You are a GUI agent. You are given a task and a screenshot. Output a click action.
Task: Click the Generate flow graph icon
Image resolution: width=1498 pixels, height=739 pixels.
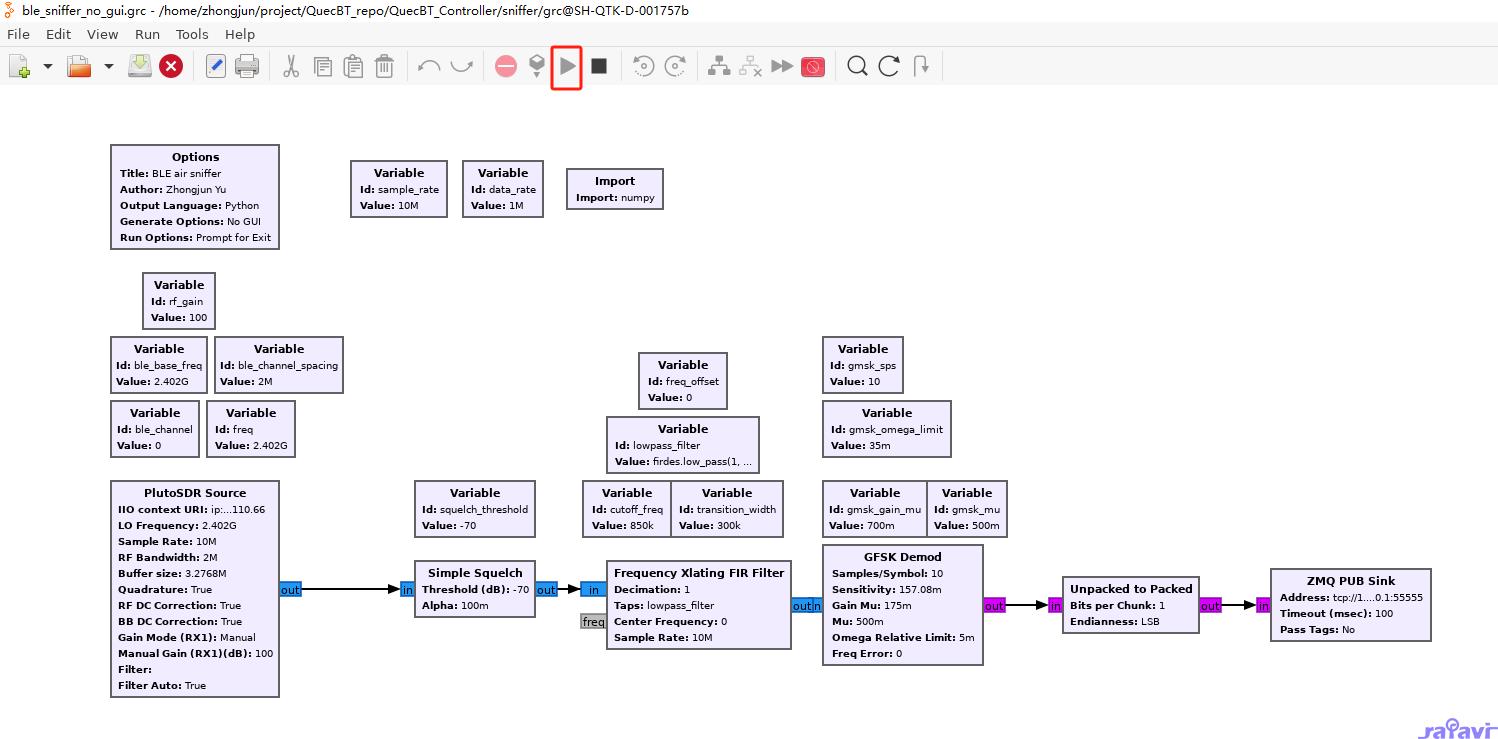(x=537, y=67)
